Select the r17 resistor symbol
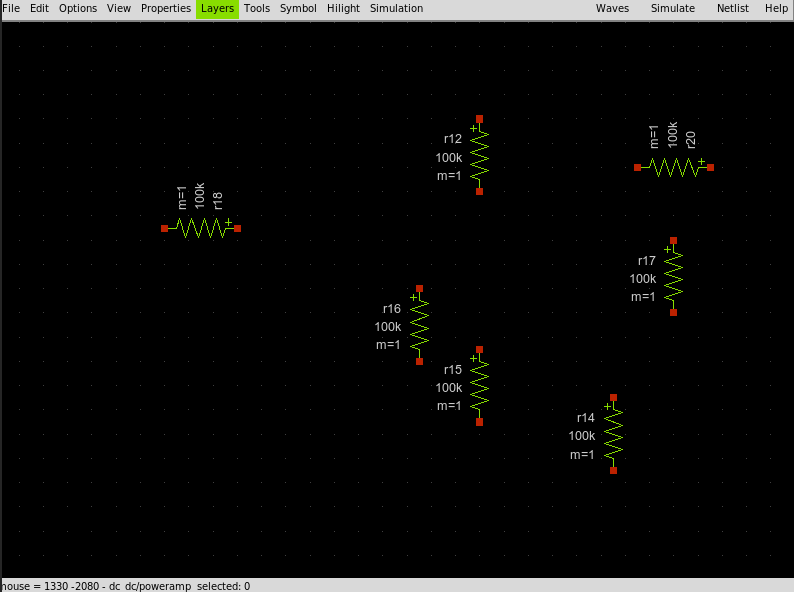Viewport: 794px width, 592px height. (x=674, y=277)
